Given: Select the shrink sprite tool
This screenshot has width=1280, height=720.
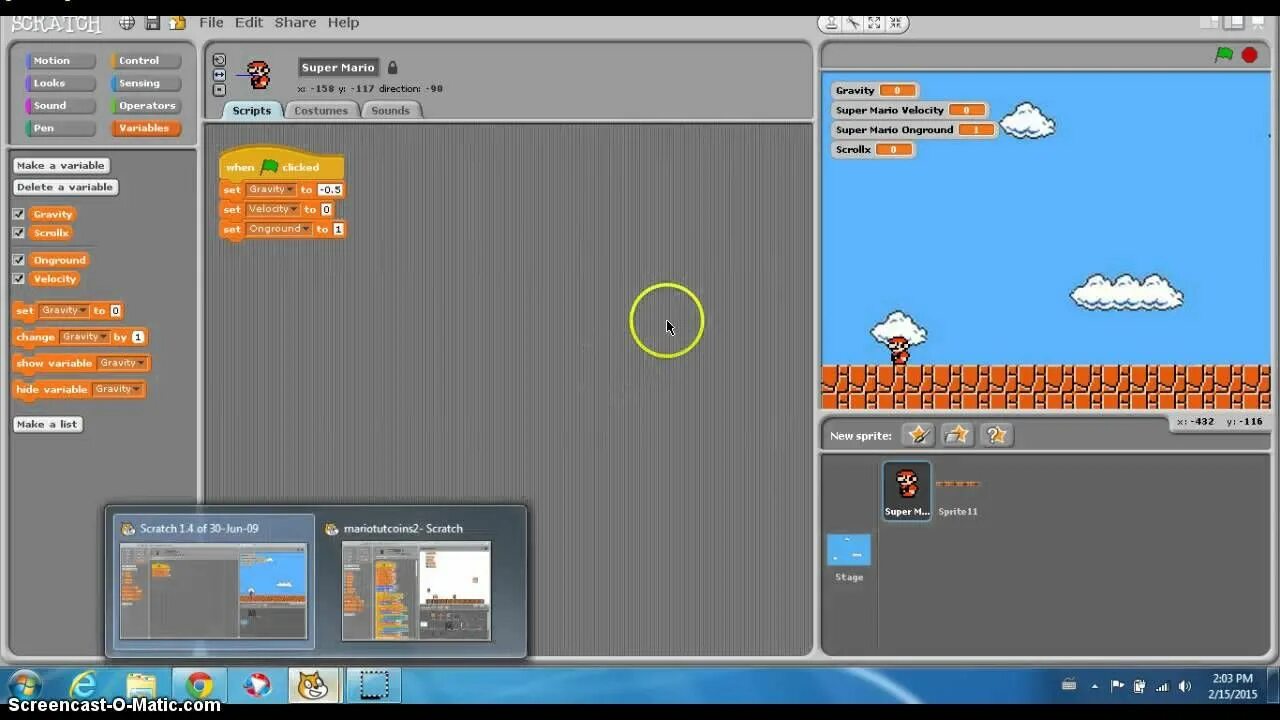Looking at the screenshot, I should (x=897, y=22).
